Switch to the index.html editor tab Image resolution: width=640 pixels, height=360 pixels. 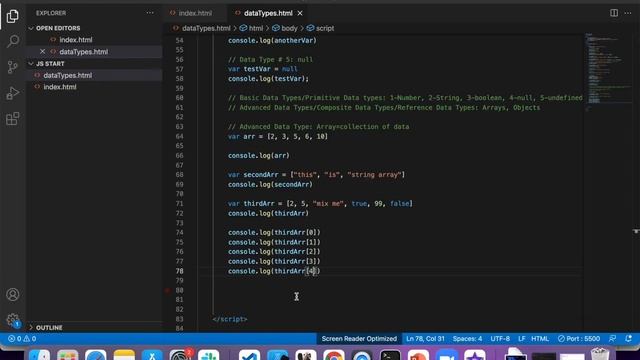[x=195, y=13]
